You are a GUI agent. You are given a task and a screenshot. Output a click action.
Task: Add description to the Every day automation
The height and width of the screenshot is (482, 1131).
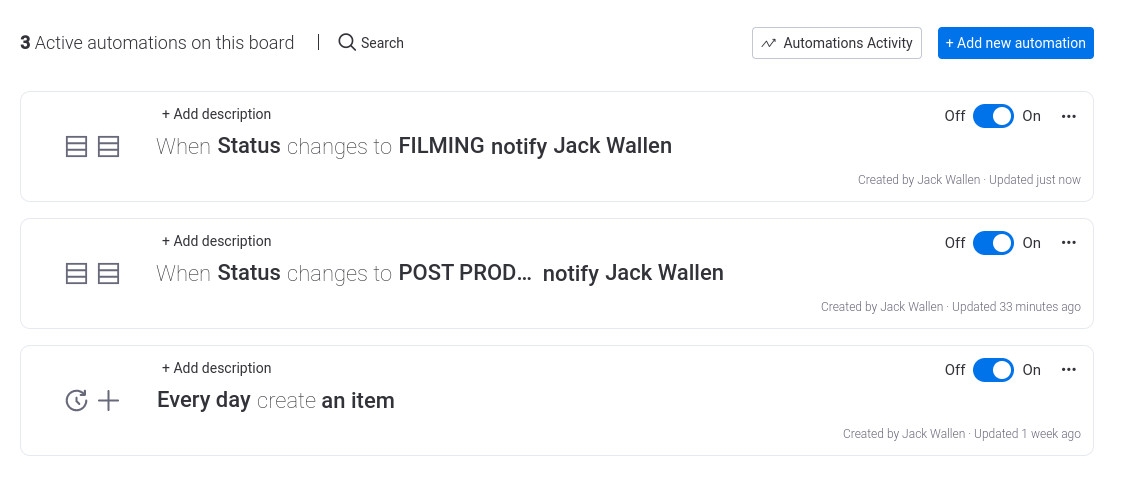click(x=216, y=368)
